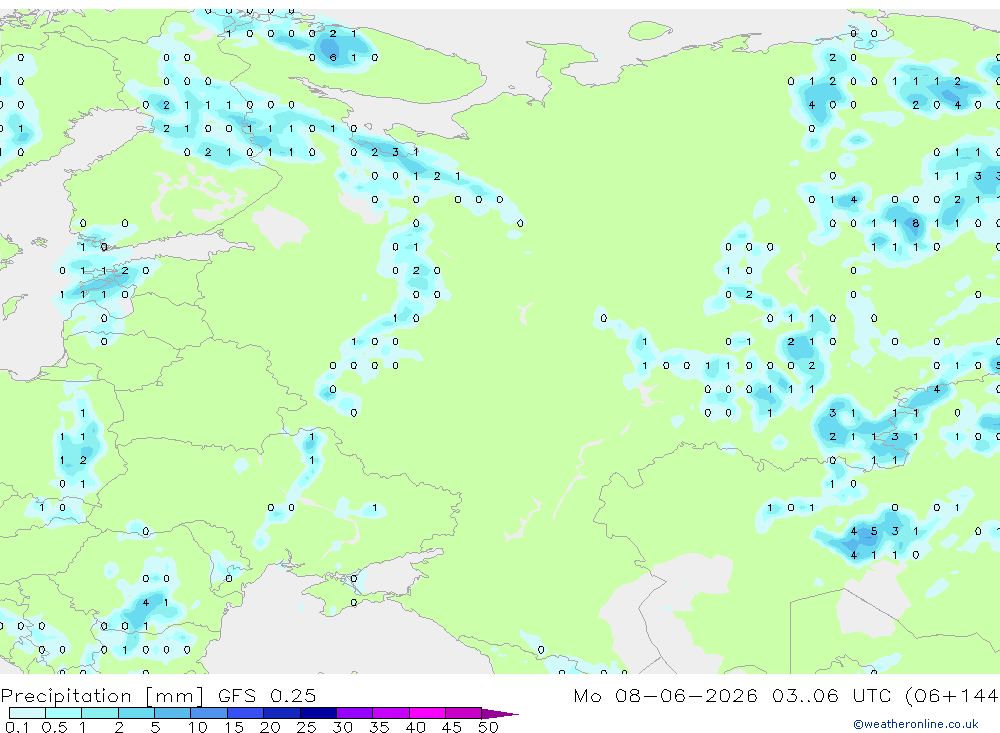Click the legend scale label "35"
This screenshot has height=733, width=1000.
point(379,727)
